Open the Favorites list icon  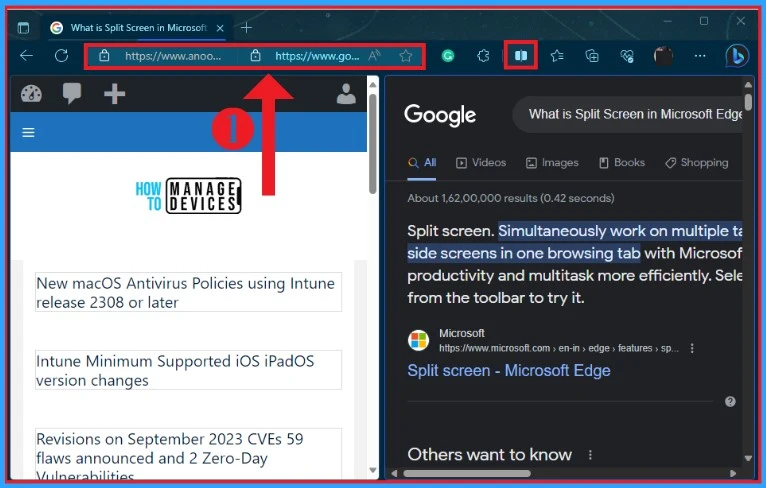point(557,56)
